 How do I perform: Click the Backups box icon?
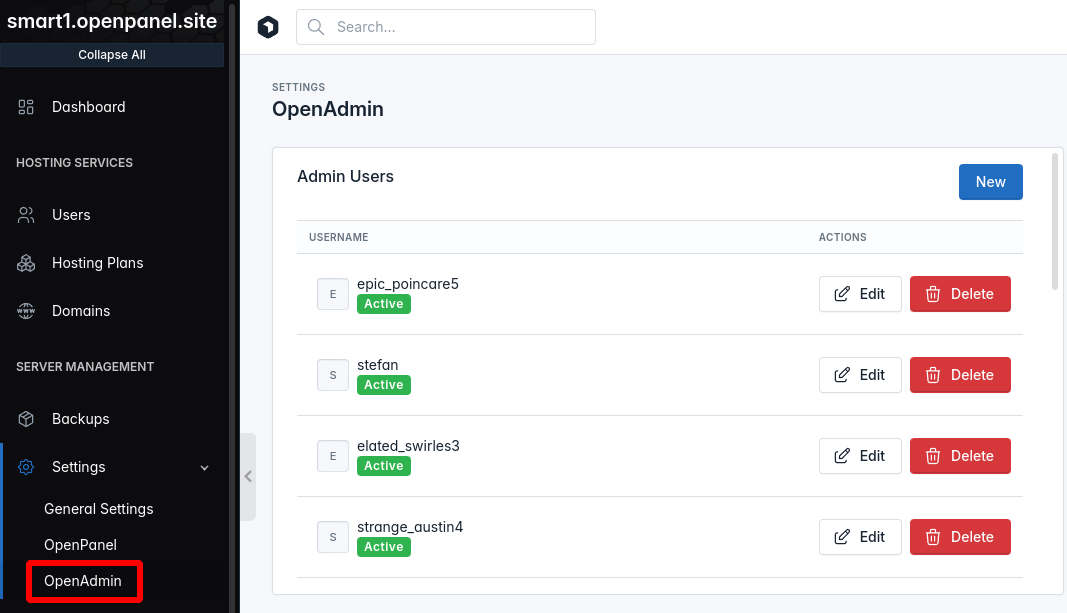pyautogui.click(x=27, y=419)
